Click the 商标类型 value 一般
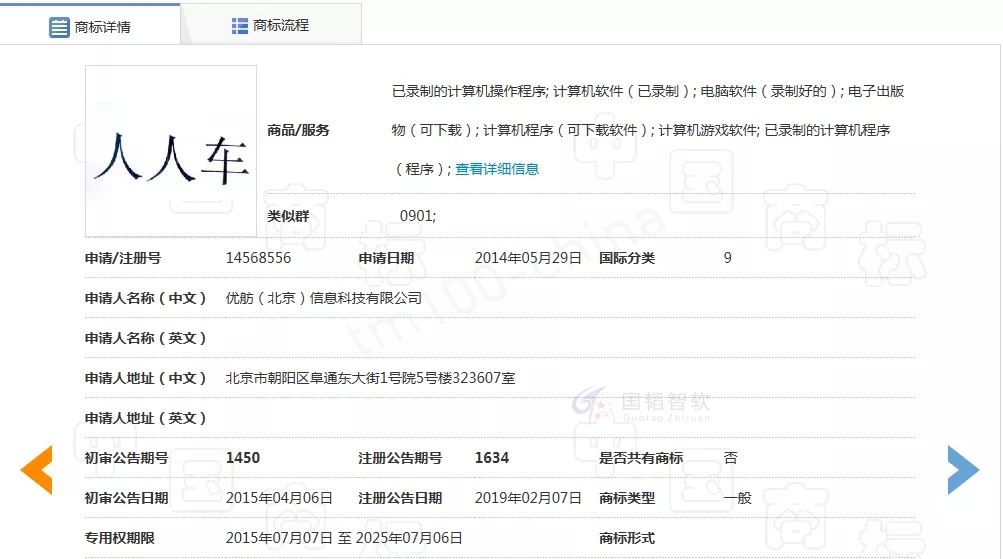Screen dimensions: 1003x559 pos(738,498)
